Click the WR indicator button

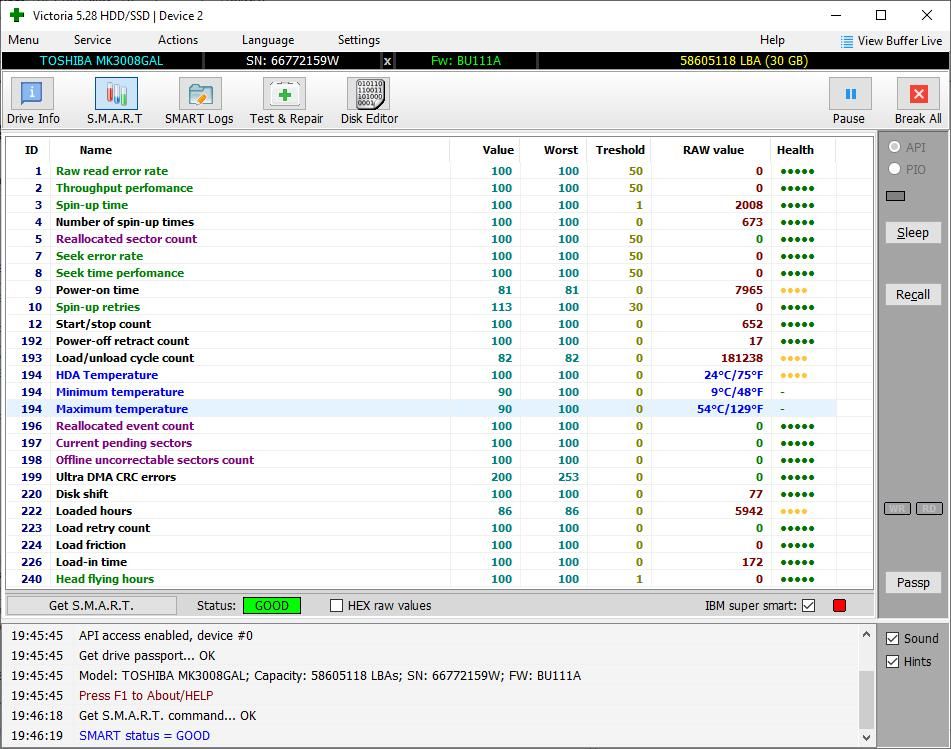(x=898, y=508)
